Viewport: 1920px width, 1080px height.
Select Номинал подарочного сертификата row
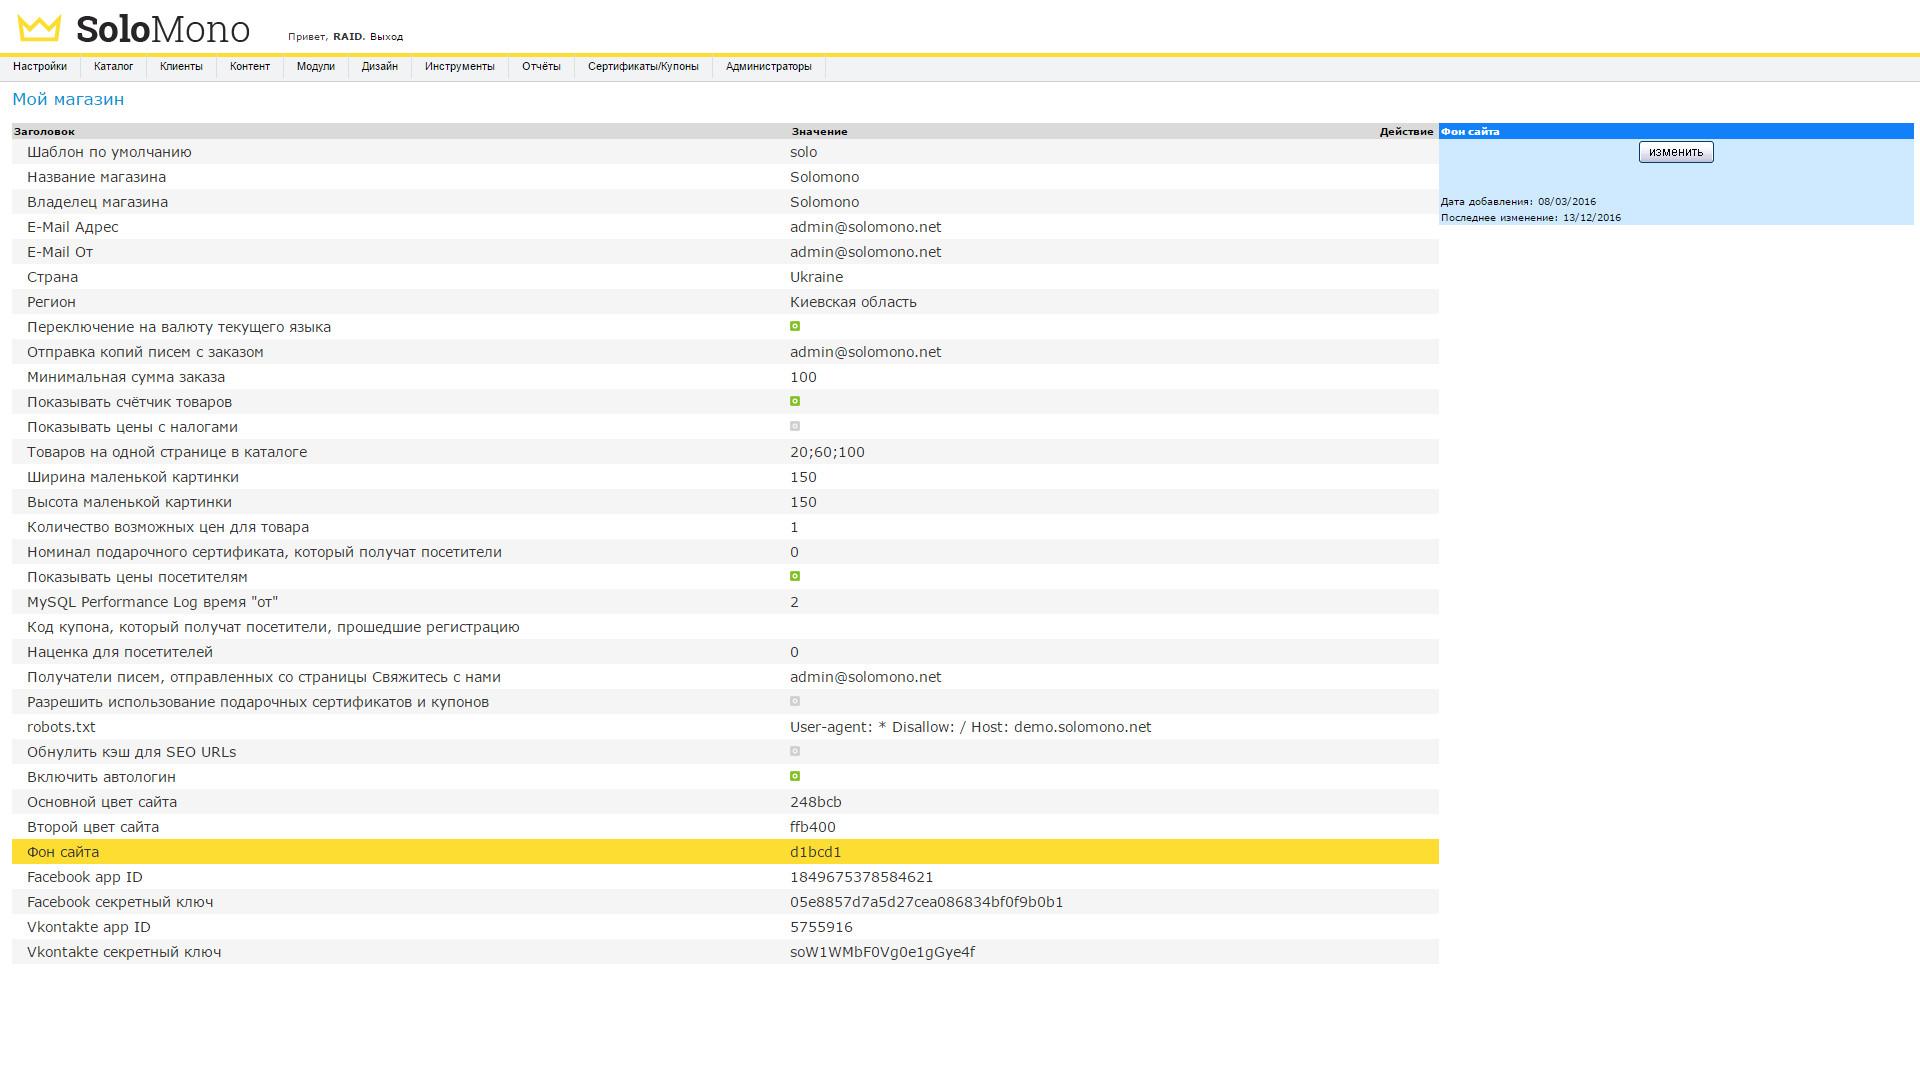[x=725, y=552]
